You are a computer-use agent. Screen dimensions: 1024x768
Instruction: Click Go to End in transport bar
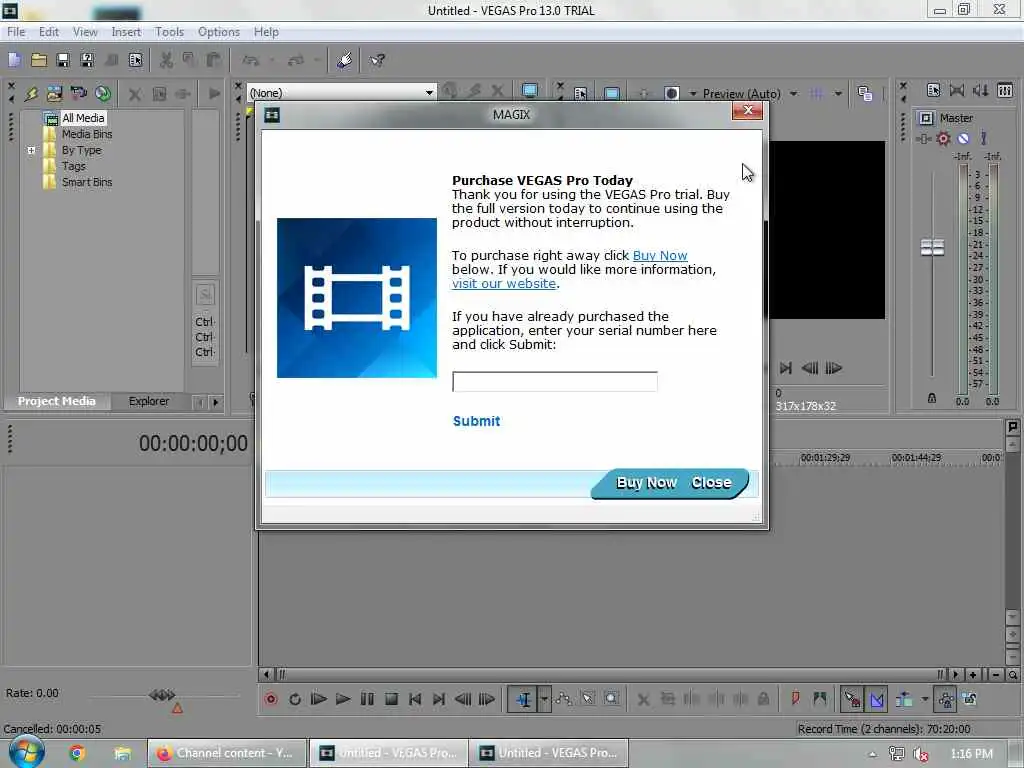(439, 699)
